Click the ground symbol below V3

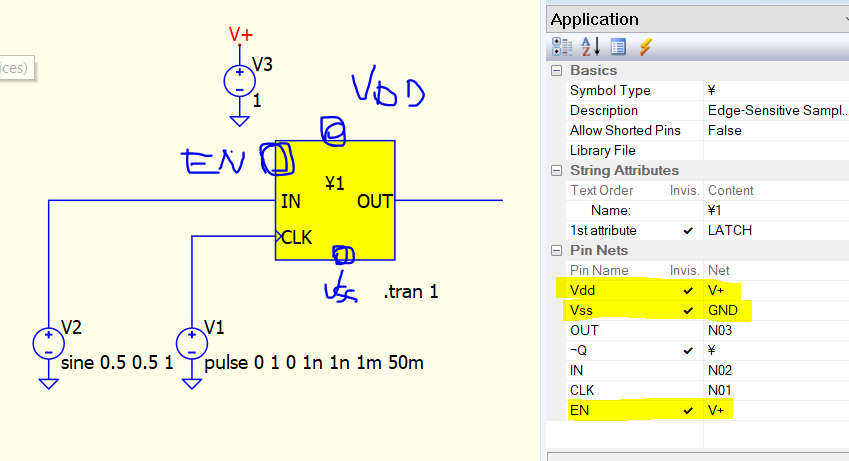click(x=240, y=121)
